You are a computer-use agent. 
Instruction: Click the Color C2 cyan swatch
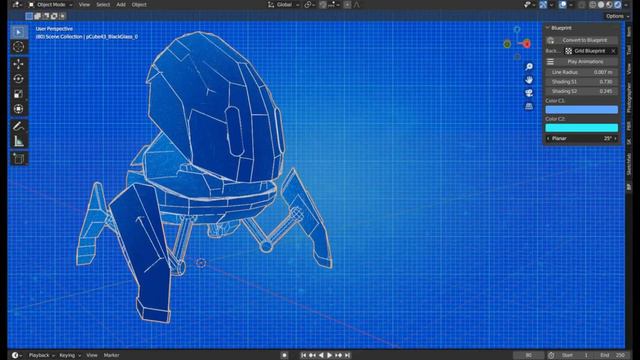click(582, 128)
